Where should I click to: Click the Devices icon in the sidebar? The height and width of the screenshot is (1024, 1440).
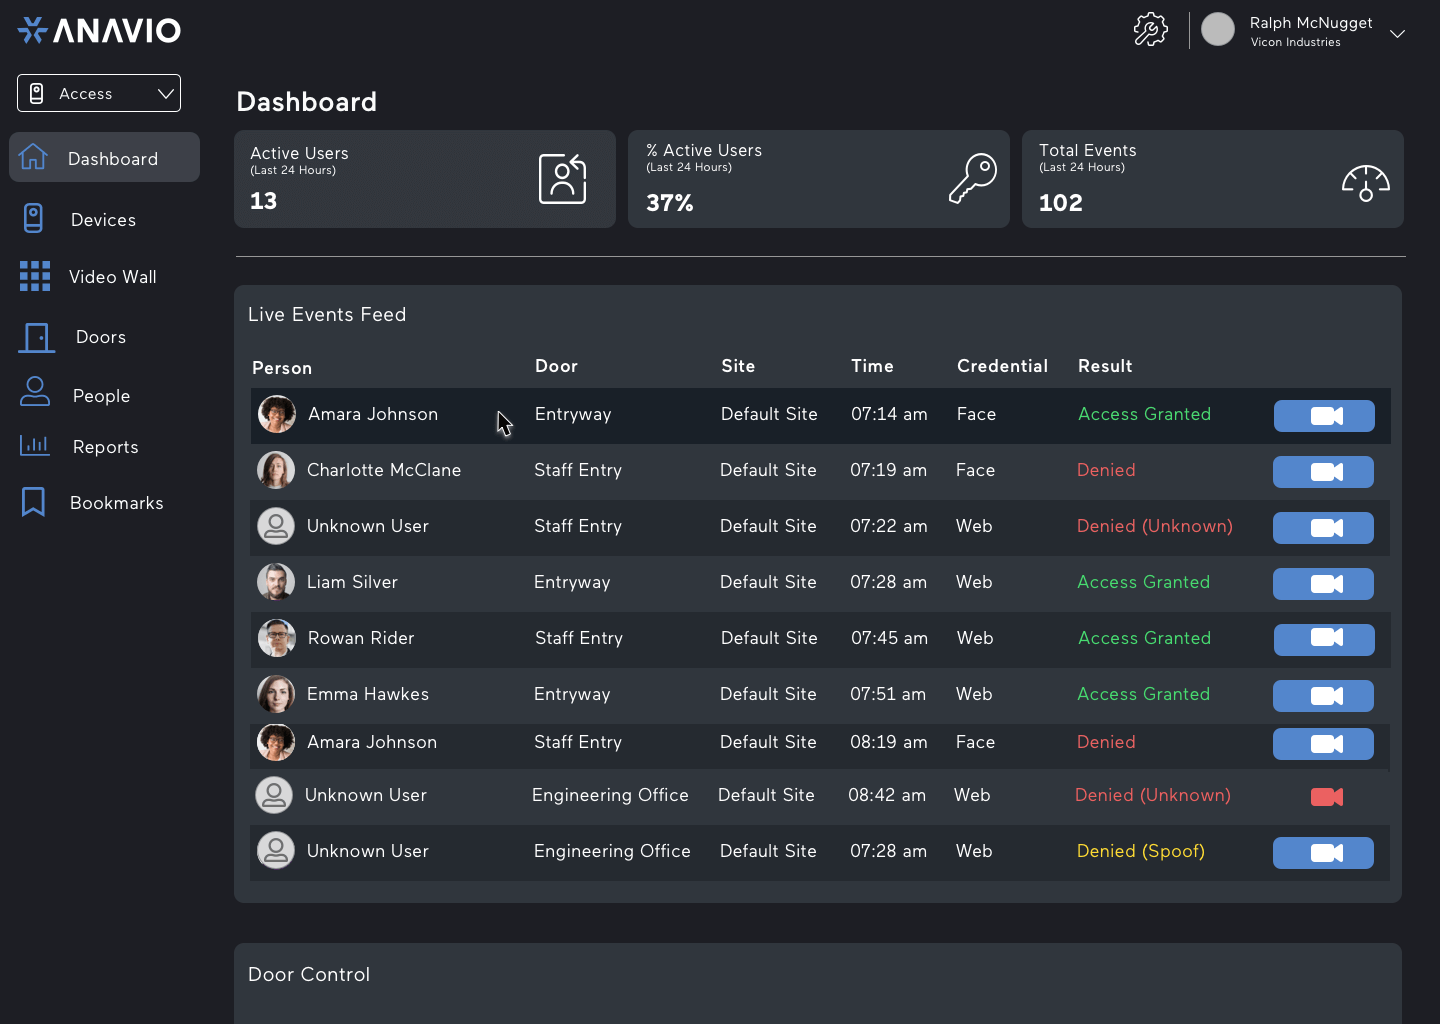pos(34,218)
